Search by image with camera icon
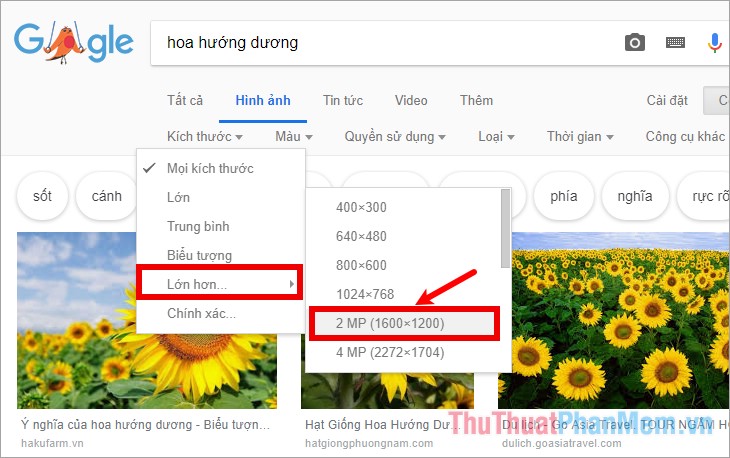The width and height of the screenshot is (730, 458). click(635, 42)
